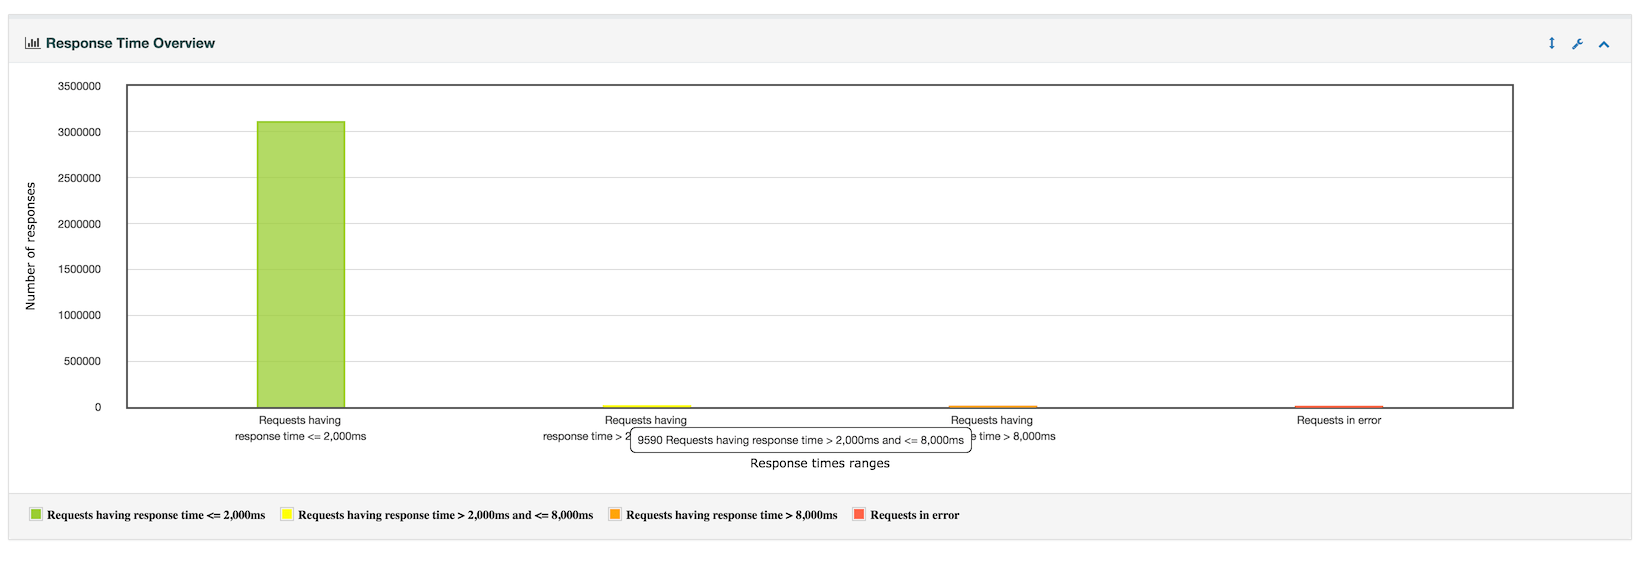
Task: Click the orange legend square for > 8,000ms
Action: point(615,514)
